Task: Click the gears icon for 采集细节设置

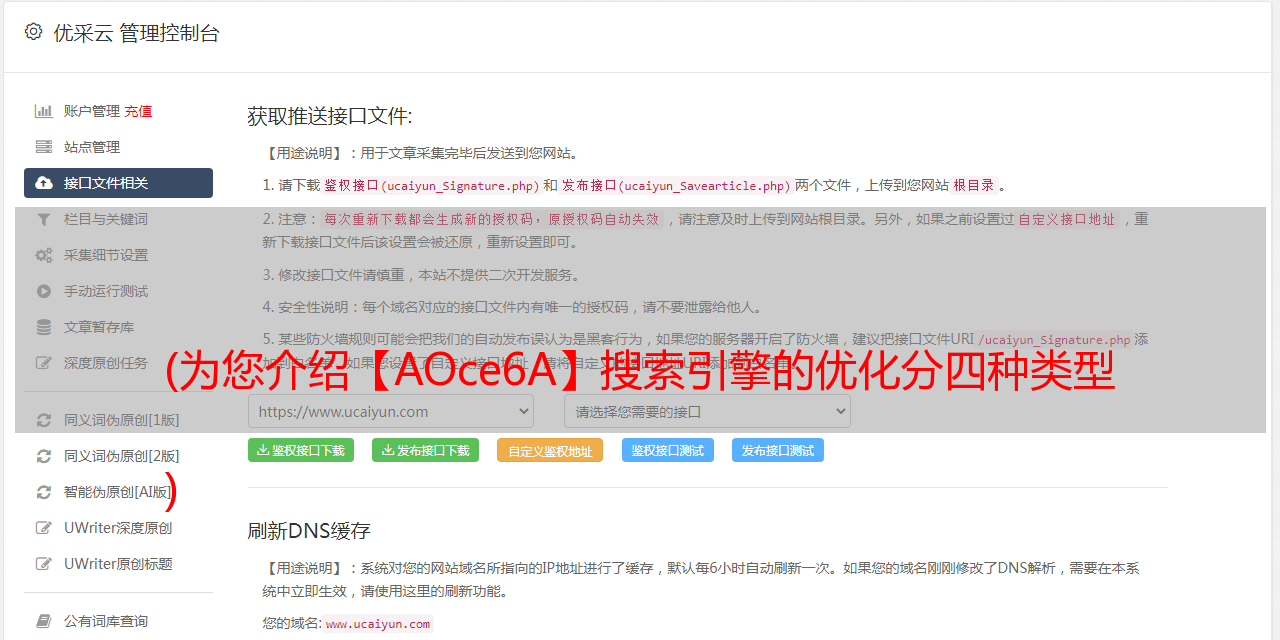Action: pos(43,255)
